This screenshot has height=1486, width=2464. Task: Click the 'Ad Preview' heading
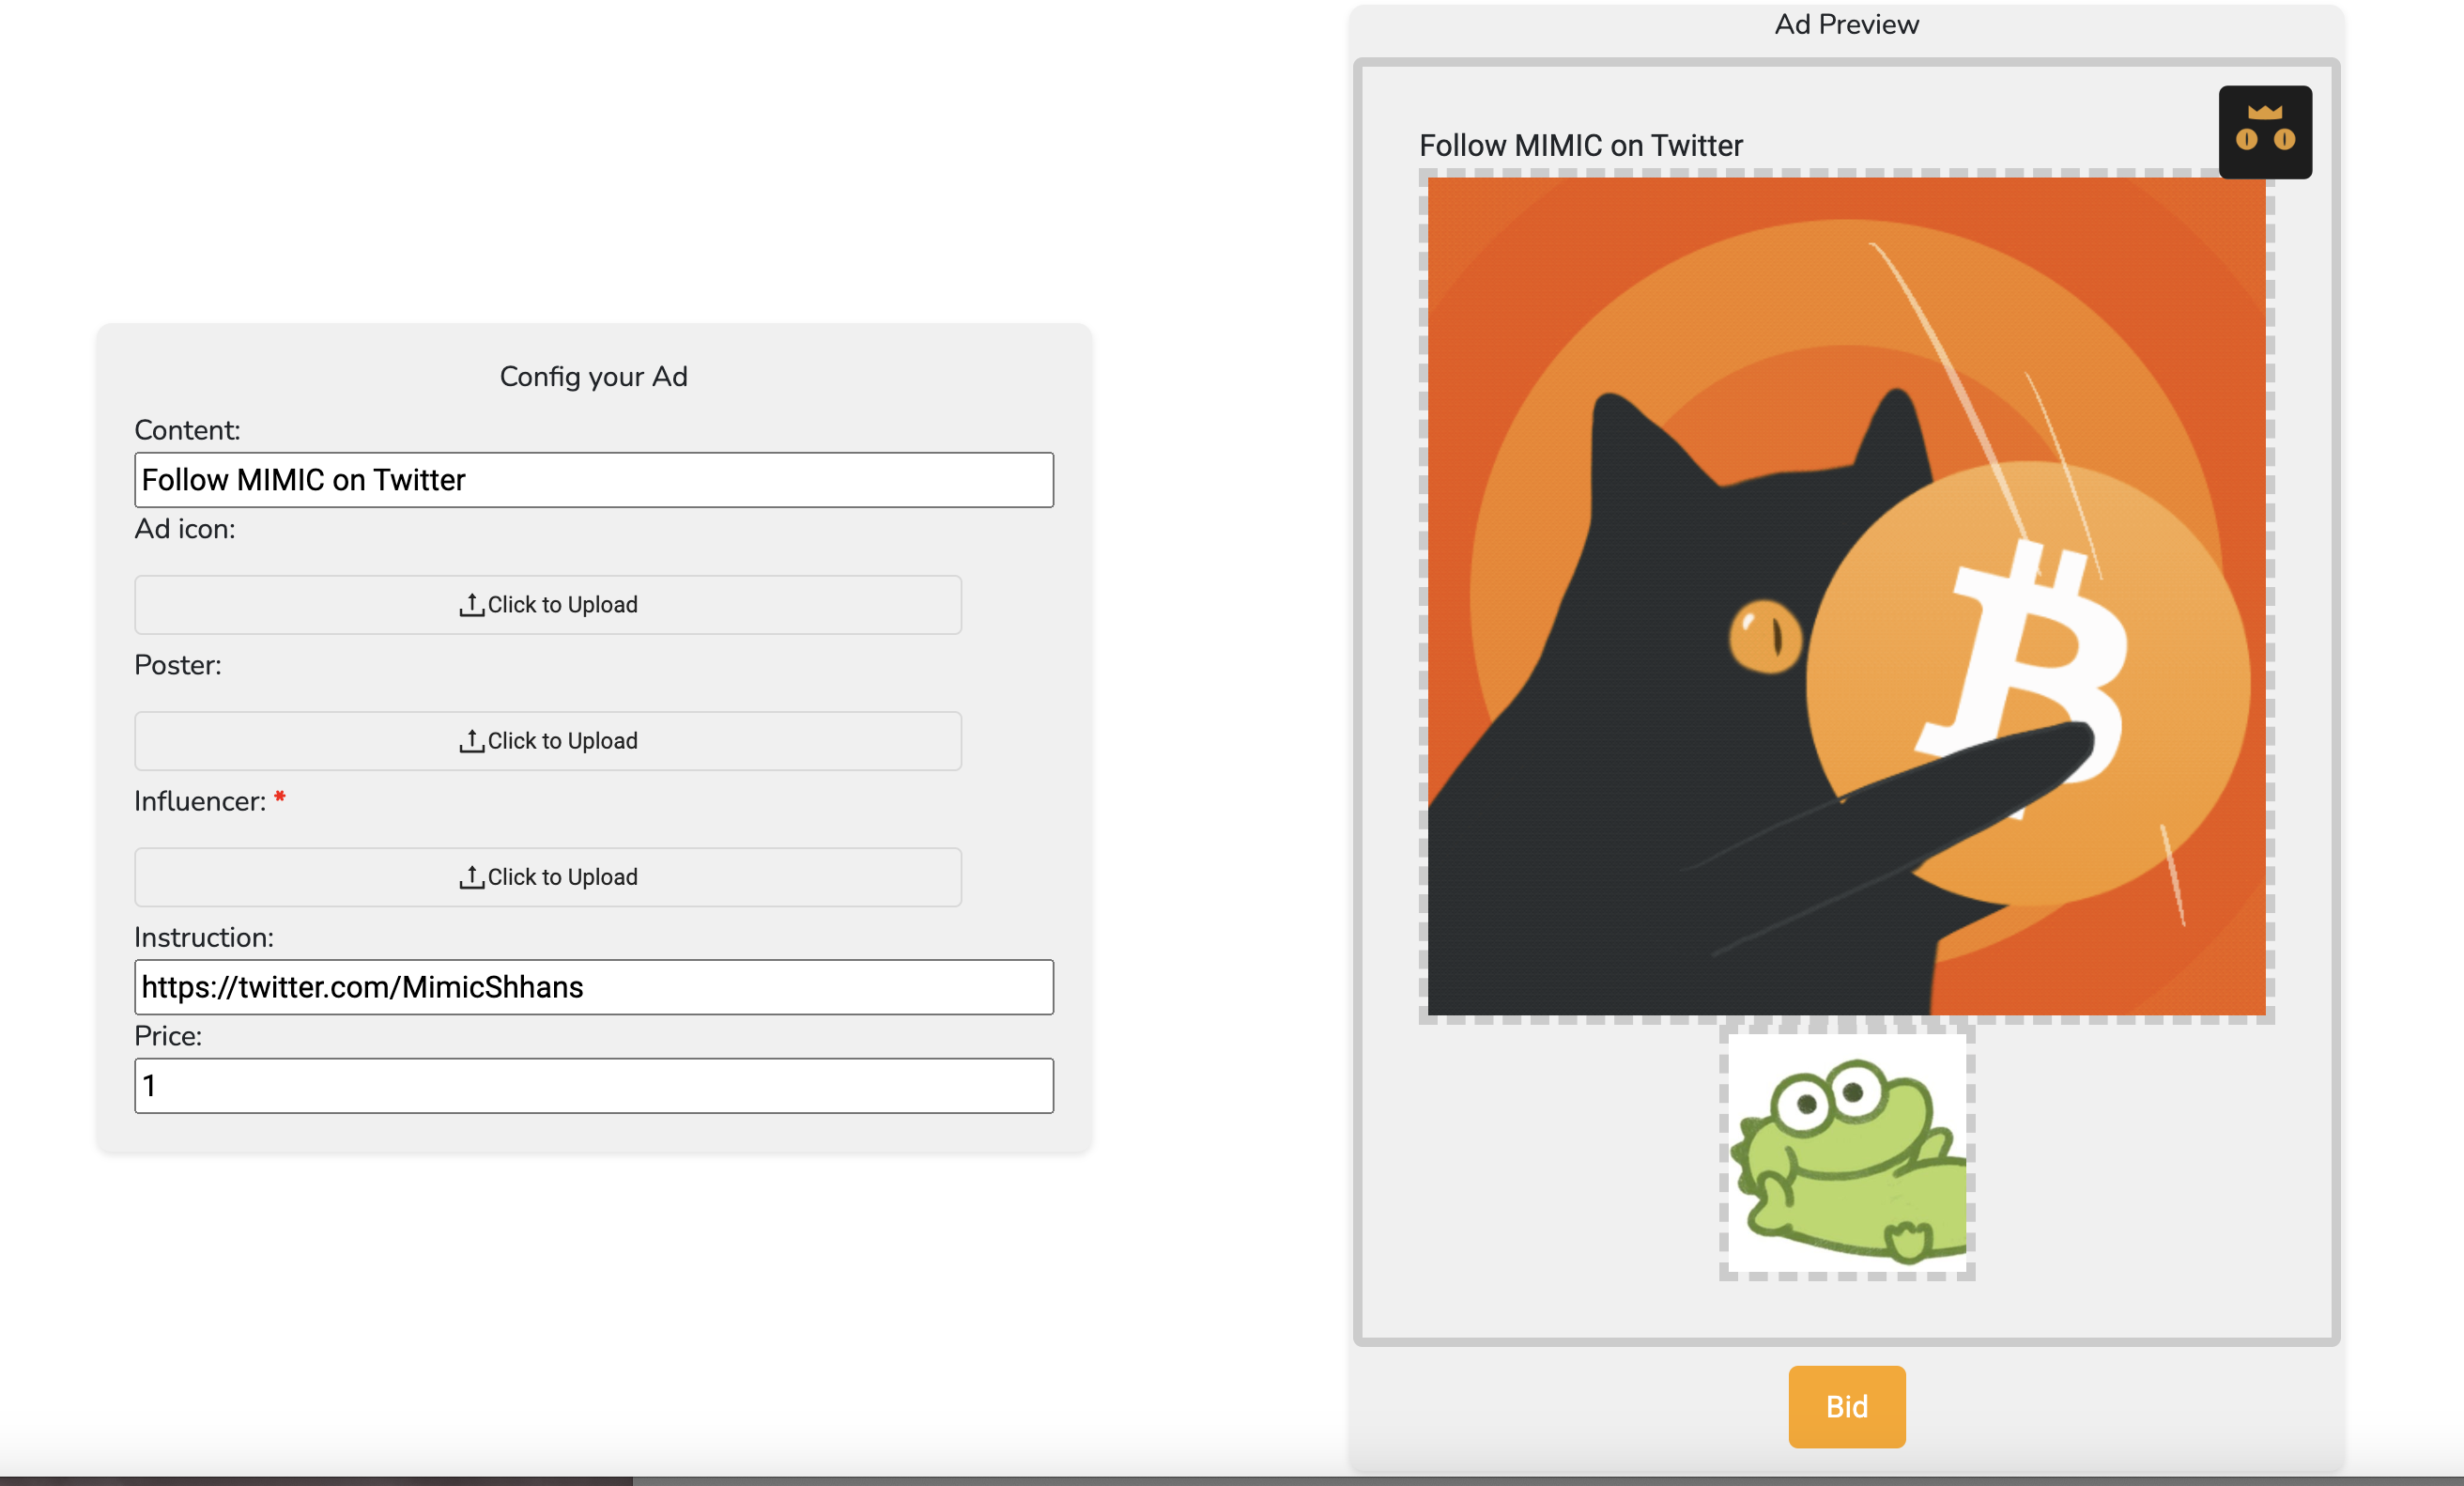click(x=1846, y=24)
